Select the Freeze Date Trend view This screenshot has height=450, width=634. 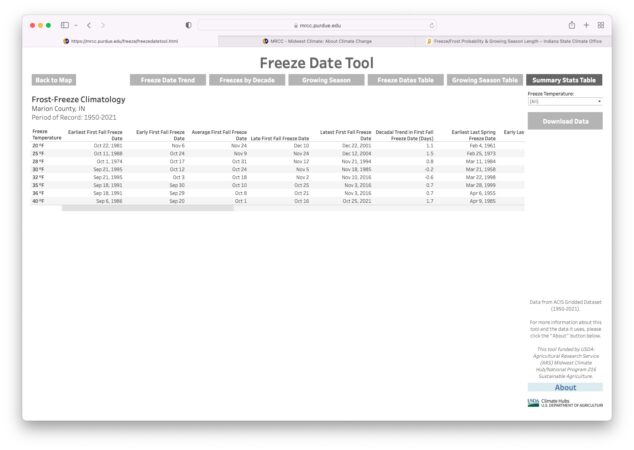(167, 80)
